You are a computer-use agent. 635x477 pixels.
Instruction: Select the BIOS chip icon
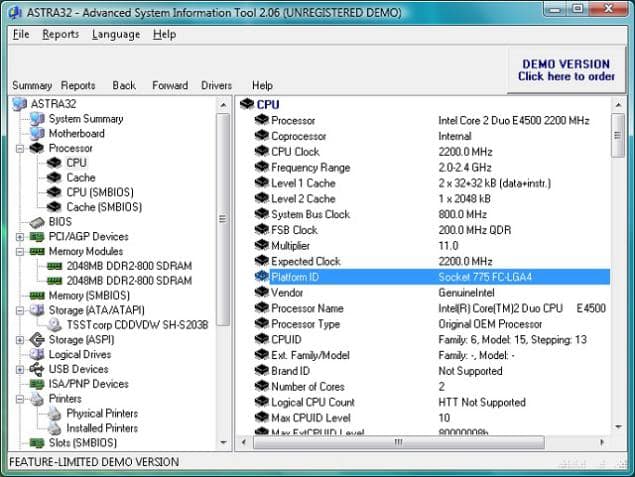(x=37, y=222)
